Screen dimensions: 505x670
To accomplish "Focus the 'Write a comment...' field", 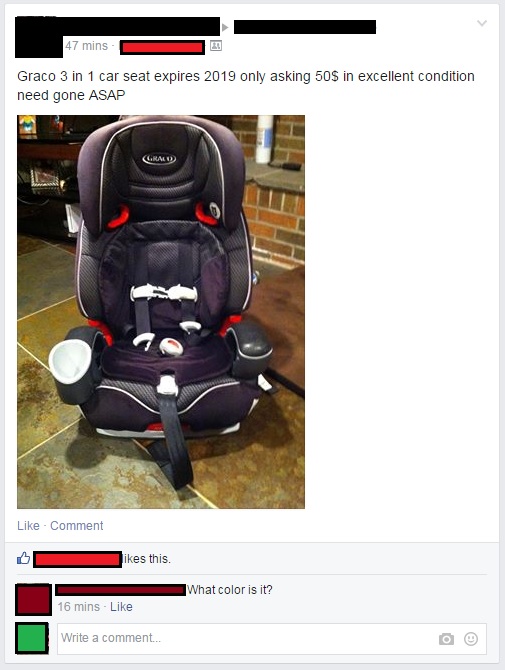I will [272, 639].
